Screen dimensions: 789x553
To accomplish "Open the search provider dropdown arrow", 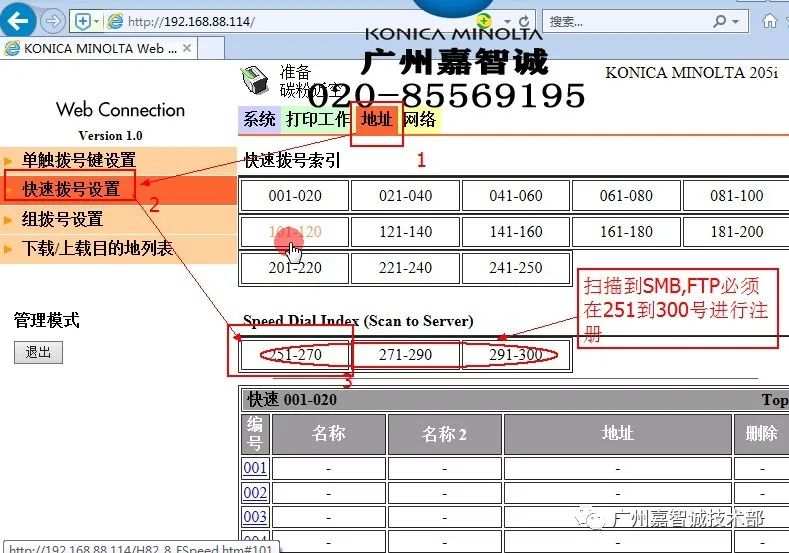I will tap(736, 22).
